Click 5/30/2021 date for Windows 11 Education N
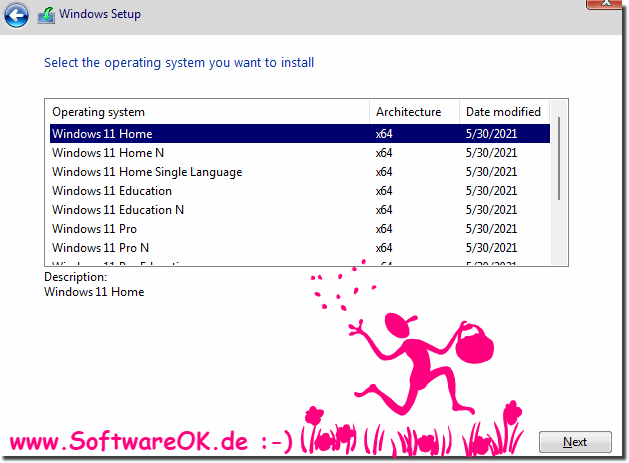This screenshot has height=463, width=629. pyautogui.click(x=491, y=210)
